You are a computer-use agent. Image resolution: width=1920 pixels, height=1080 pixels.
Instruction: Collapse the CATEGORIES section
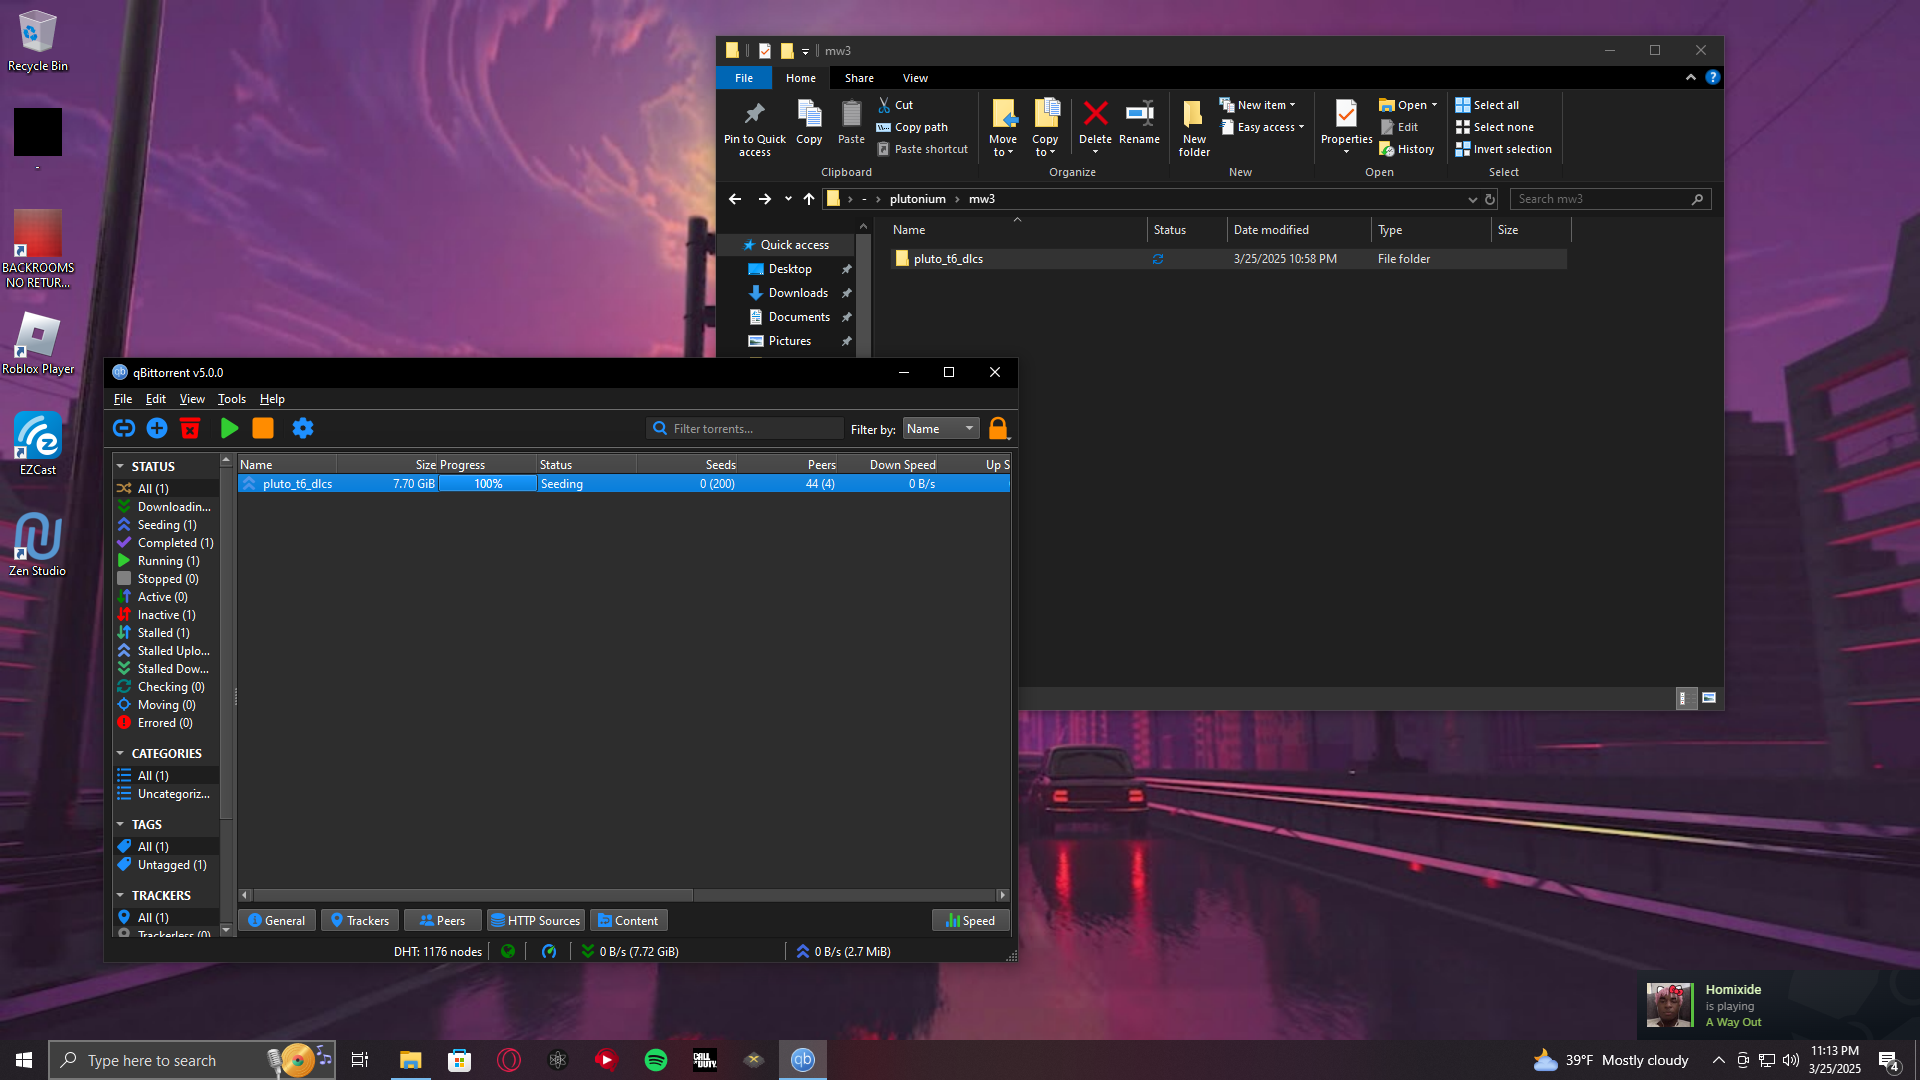point(120,754)
